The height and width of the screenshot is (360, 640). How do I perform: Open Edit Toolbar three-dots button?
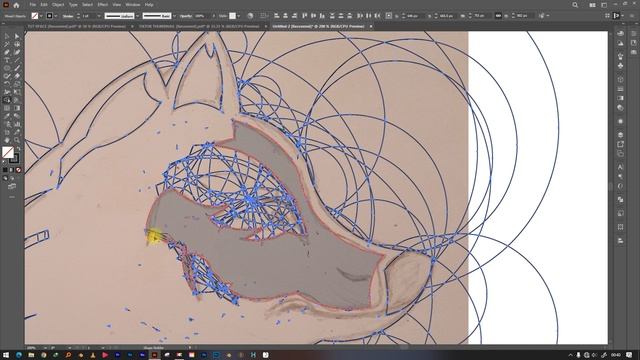coord(12,197)
